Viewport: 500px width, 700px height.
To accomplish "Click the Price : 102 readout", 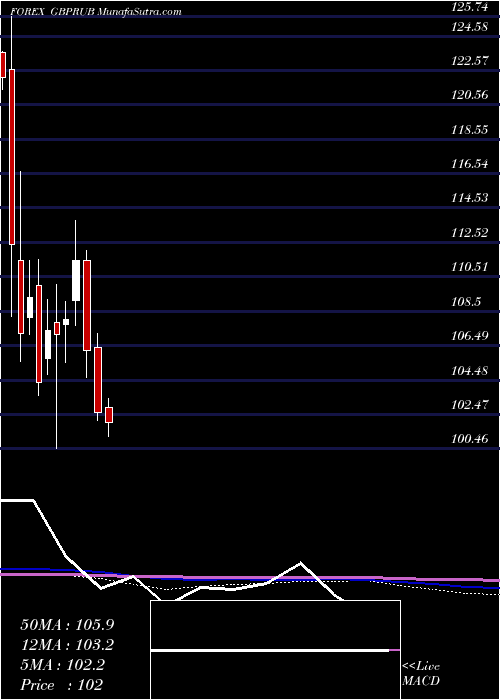I will click(x=62, y=685).
